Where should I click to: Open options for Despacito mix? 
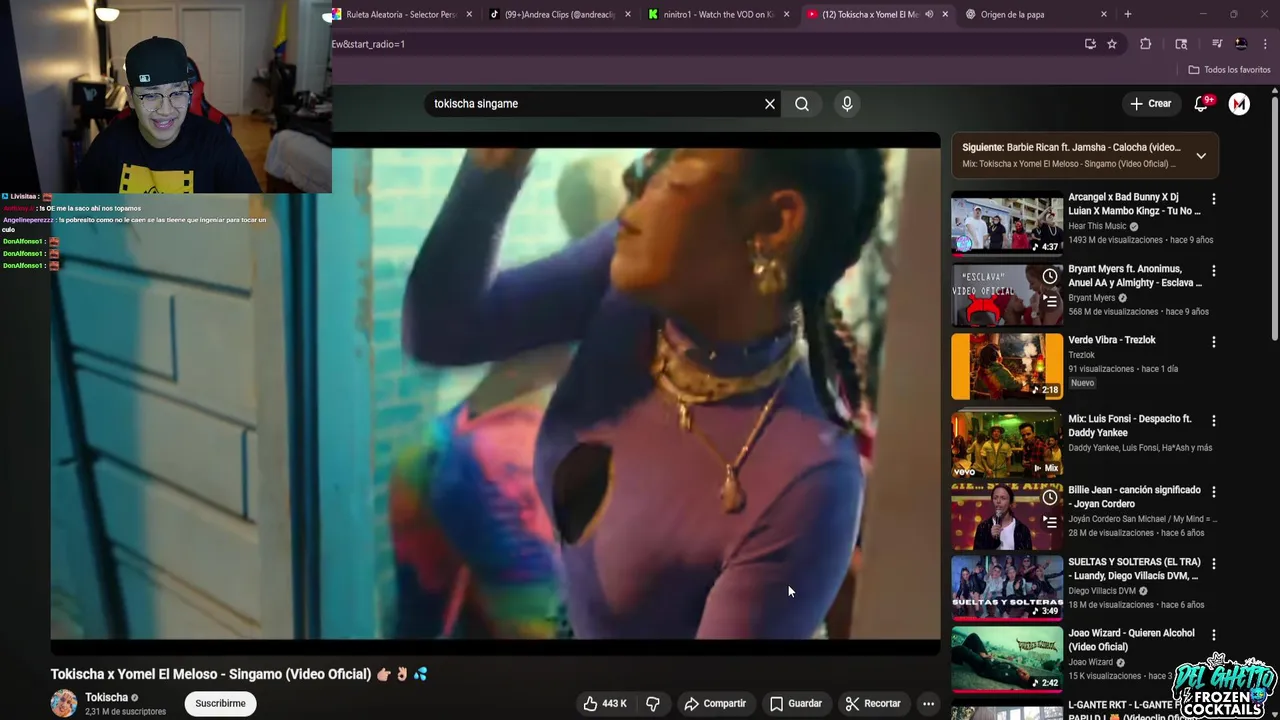(x=1214, y=421)
